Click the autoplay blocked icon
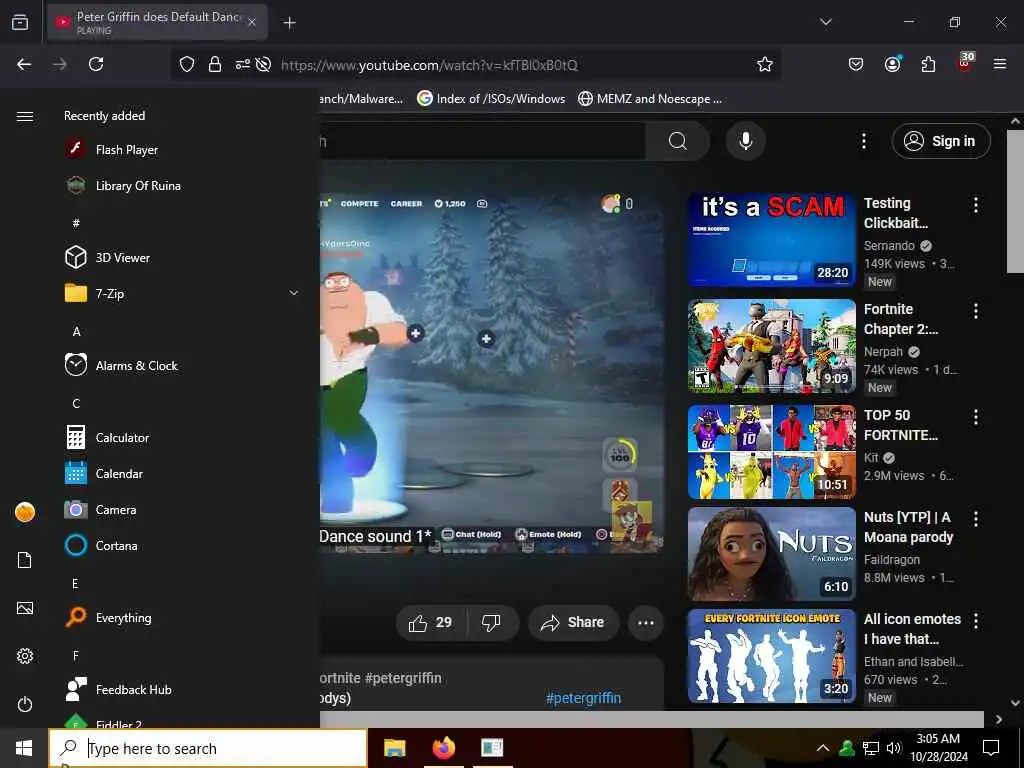 pos(263,64)
